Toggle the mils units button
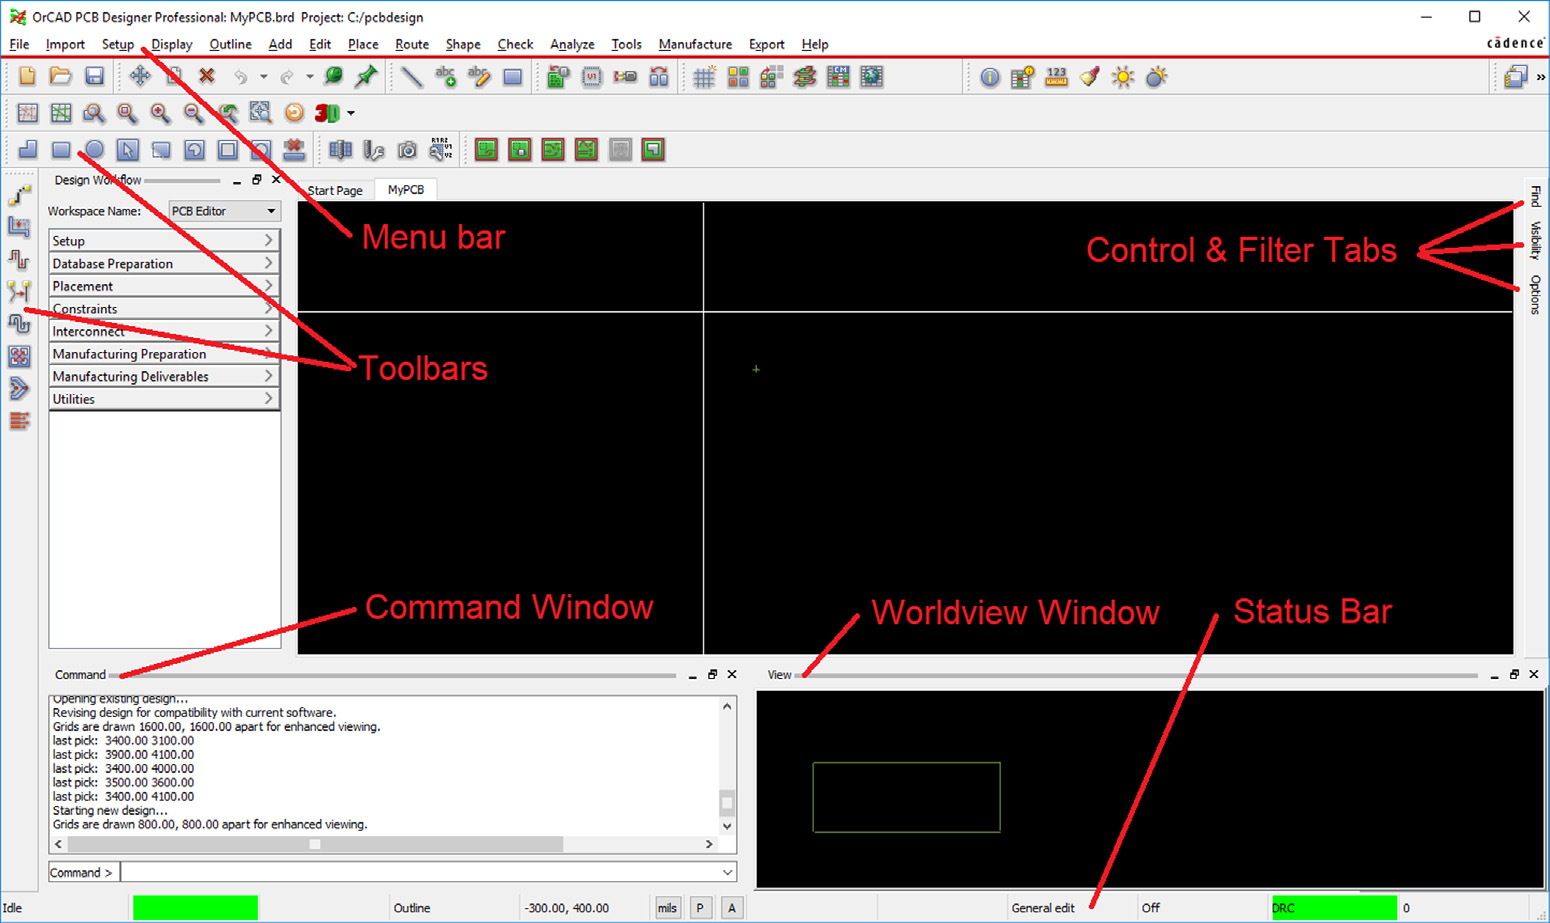This screenshot has height=923, width=1550. pyautogui.click(x=667, y=908)
